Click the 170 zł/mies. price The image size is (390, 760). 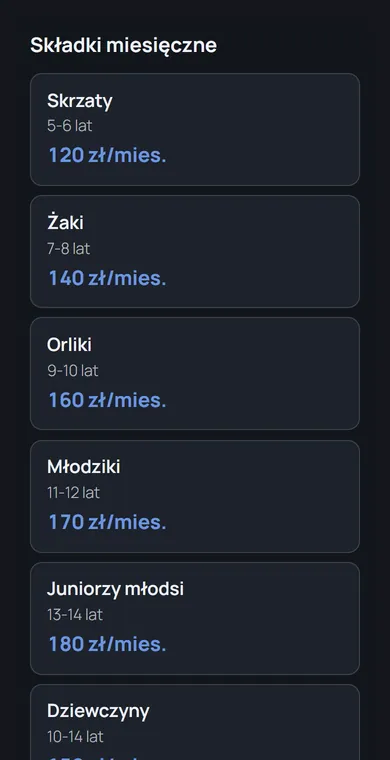coord(107,522)
